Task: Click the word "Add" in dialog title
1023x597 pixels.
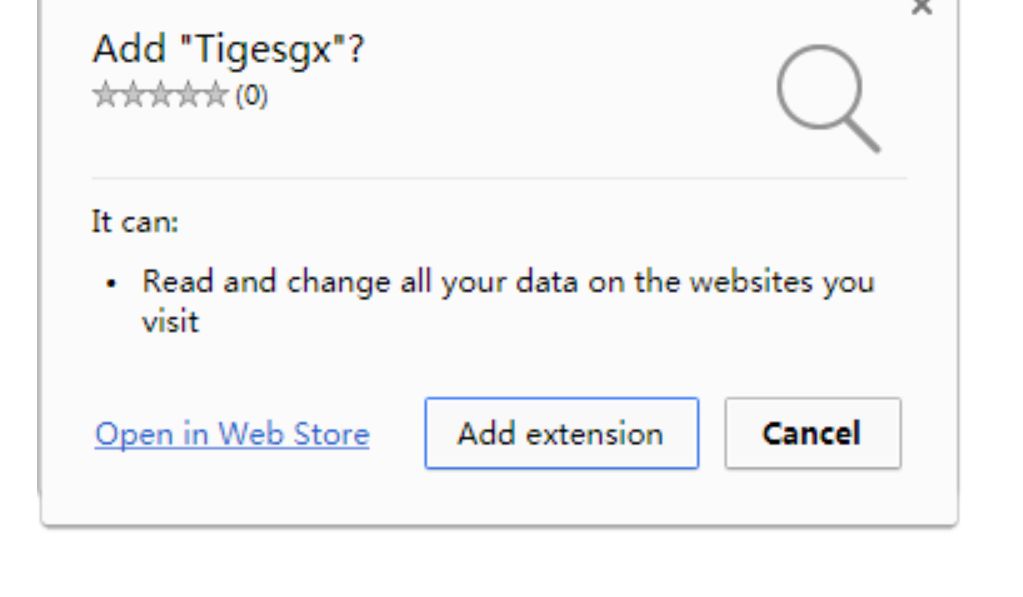Action: pos(121,49)
